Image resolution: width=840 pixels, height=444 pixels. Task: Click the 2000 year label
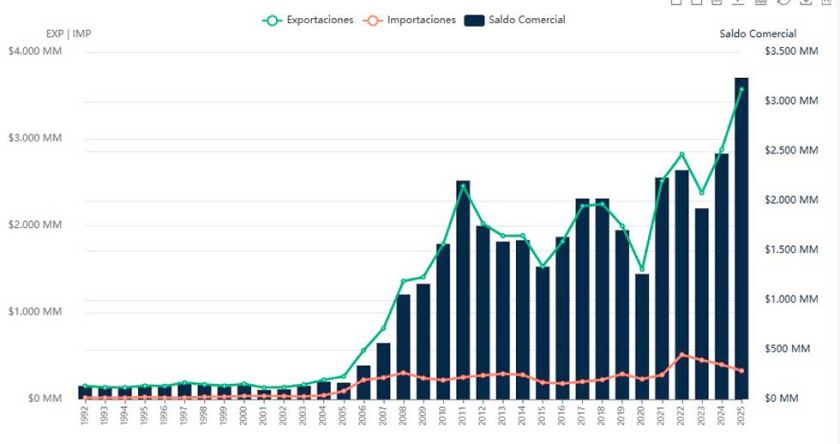tap(244, 415)
